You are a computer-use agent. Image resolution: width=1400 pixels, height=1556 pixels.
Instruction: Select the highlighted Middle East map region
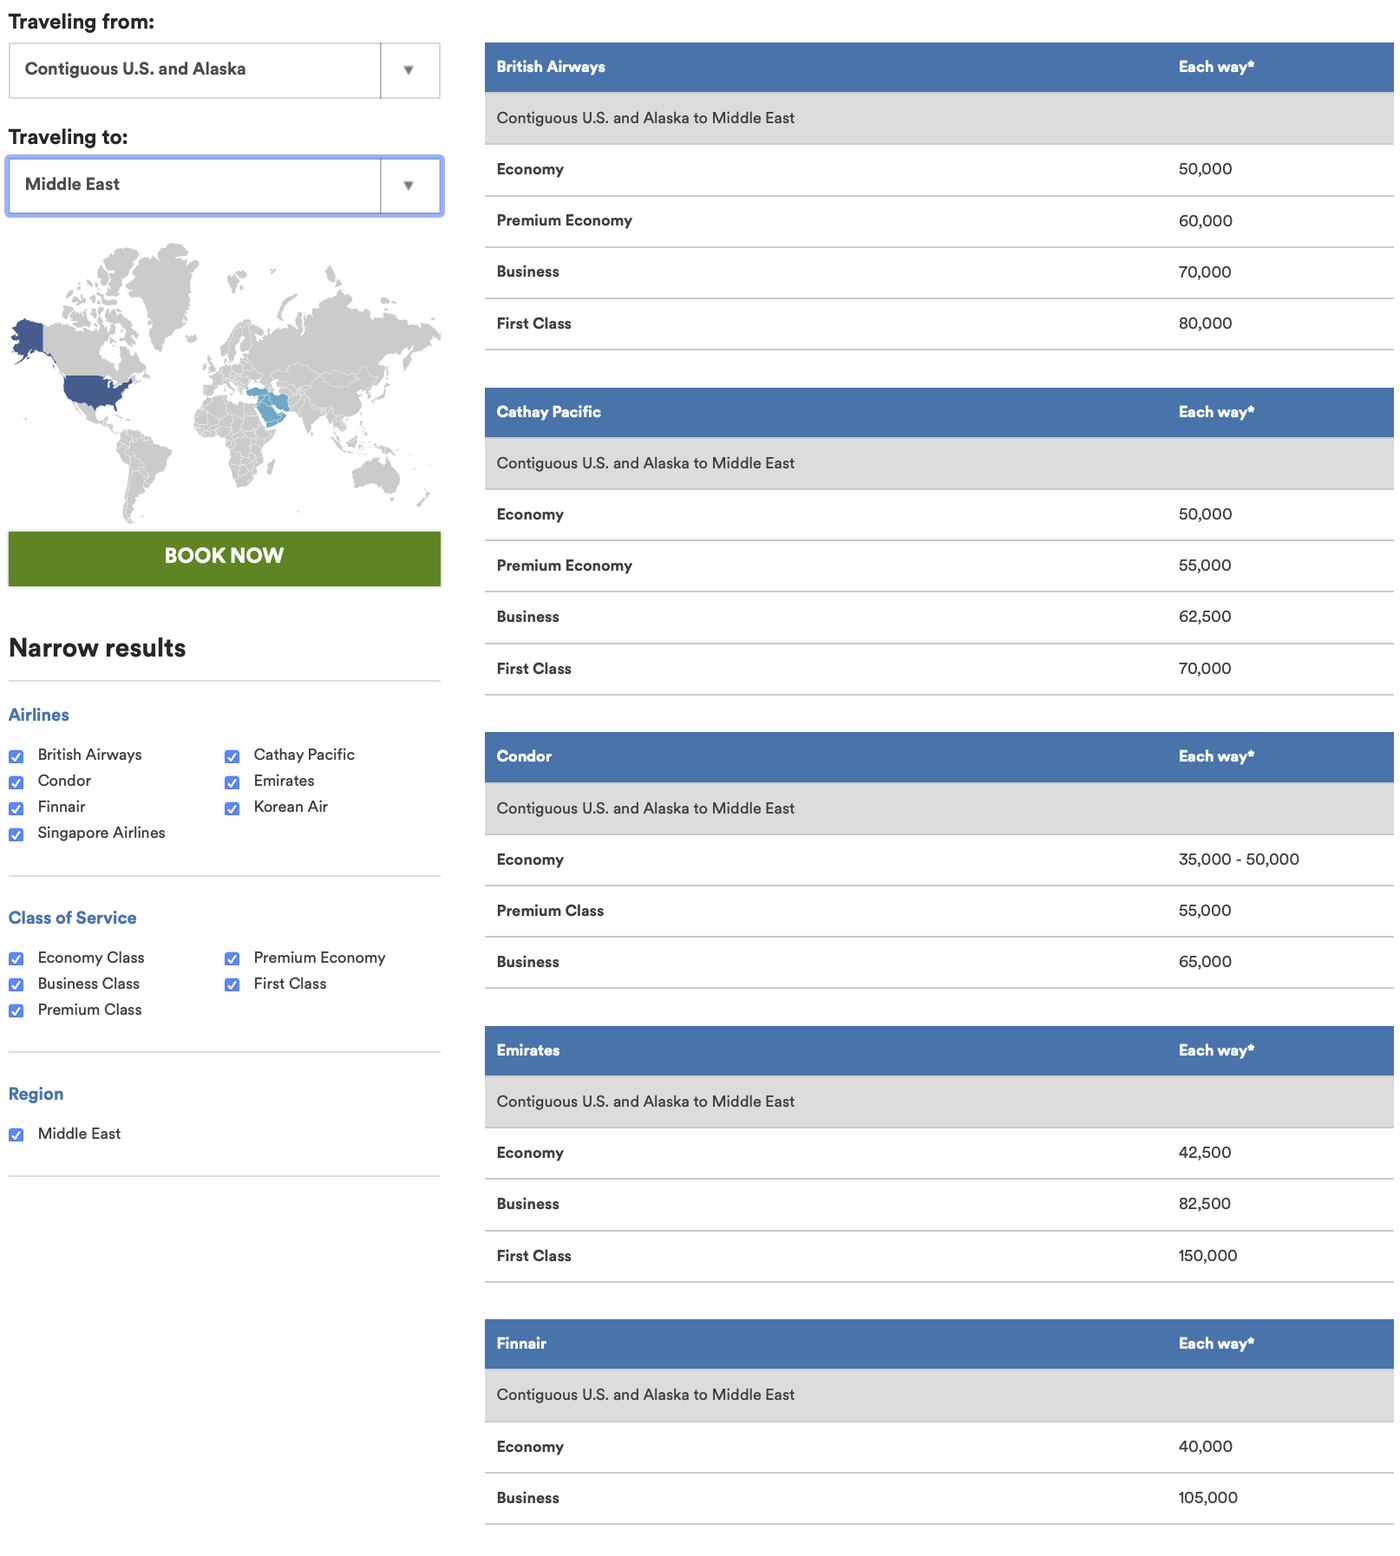(x=271, y=407)
